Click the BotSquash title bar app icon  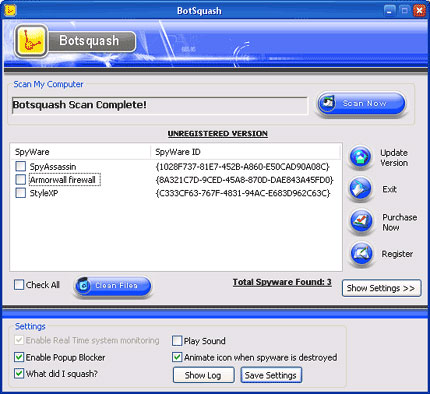pos(10,11)
